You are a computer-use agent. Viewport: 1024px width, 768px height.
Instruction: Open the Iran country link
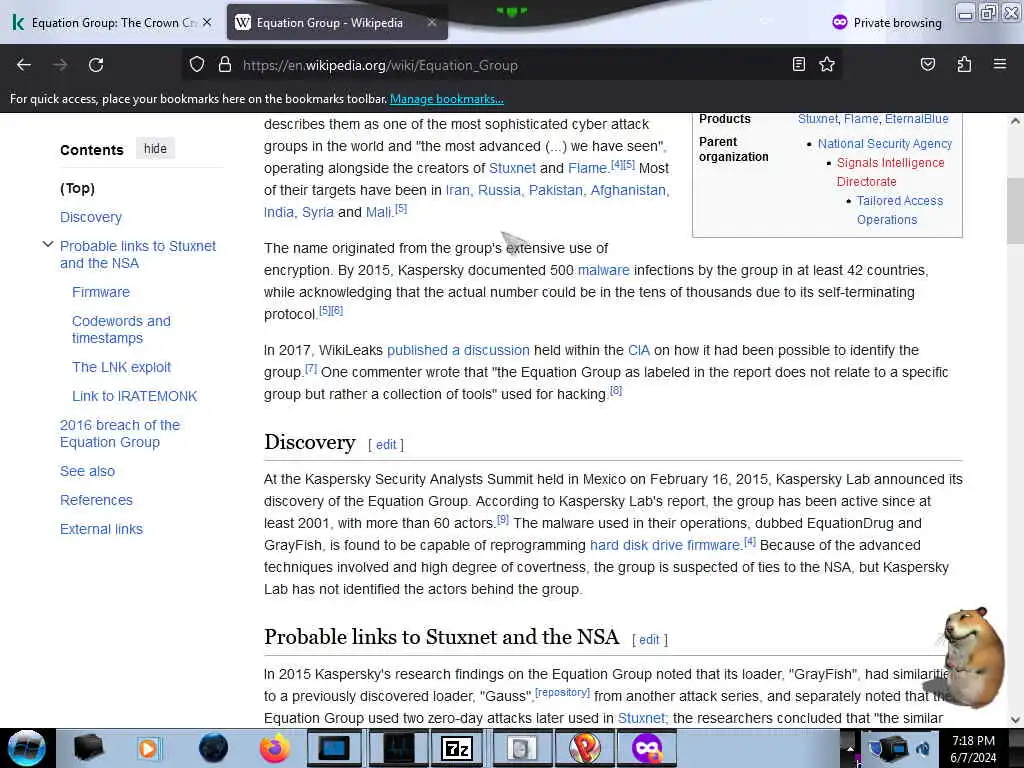point(457,190)
